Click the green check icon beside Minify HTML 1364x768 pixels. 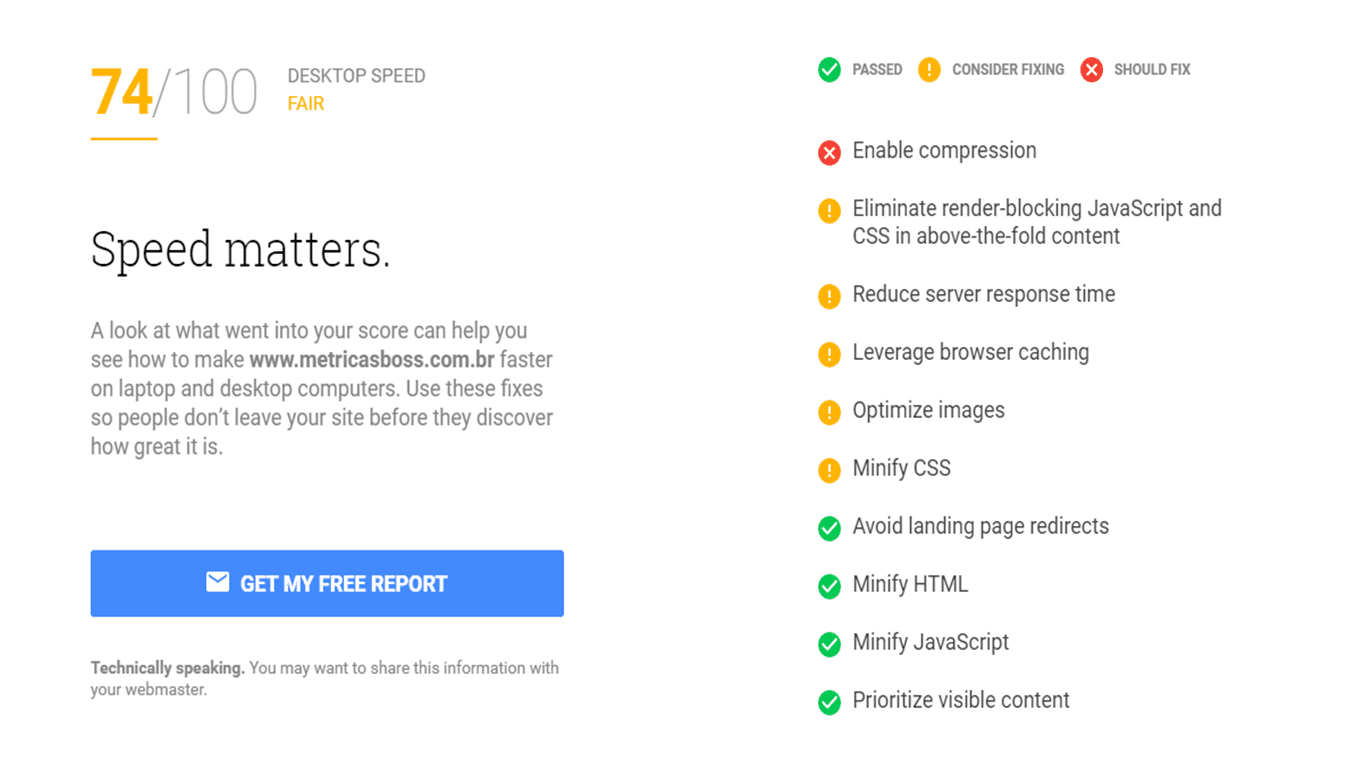pyautogui.click(x=829, y=586)
